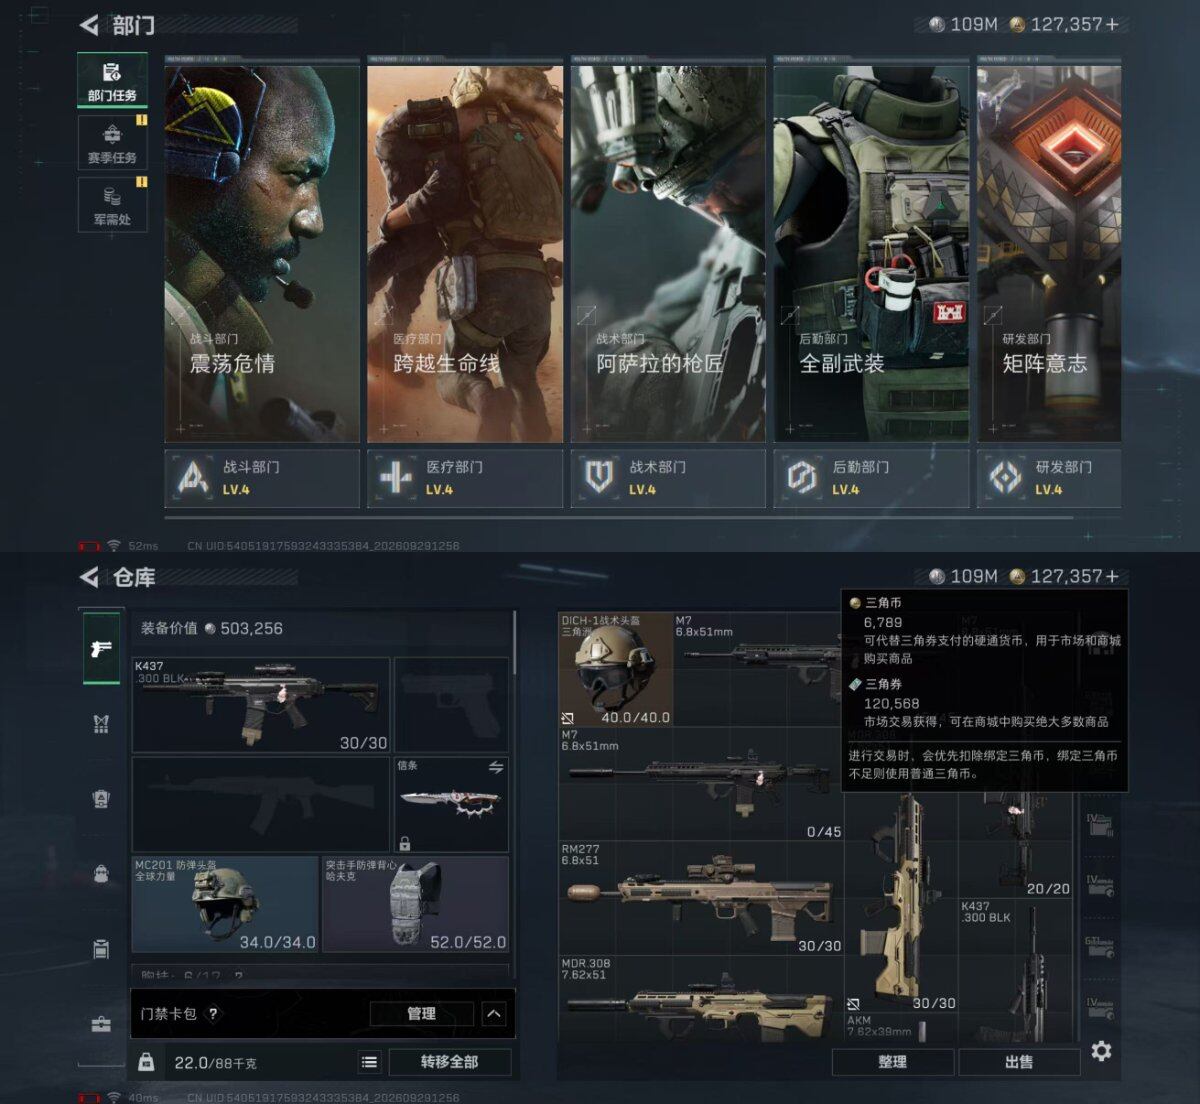Select the DICH-1战术头盔 in inventory

click(616, 669)
